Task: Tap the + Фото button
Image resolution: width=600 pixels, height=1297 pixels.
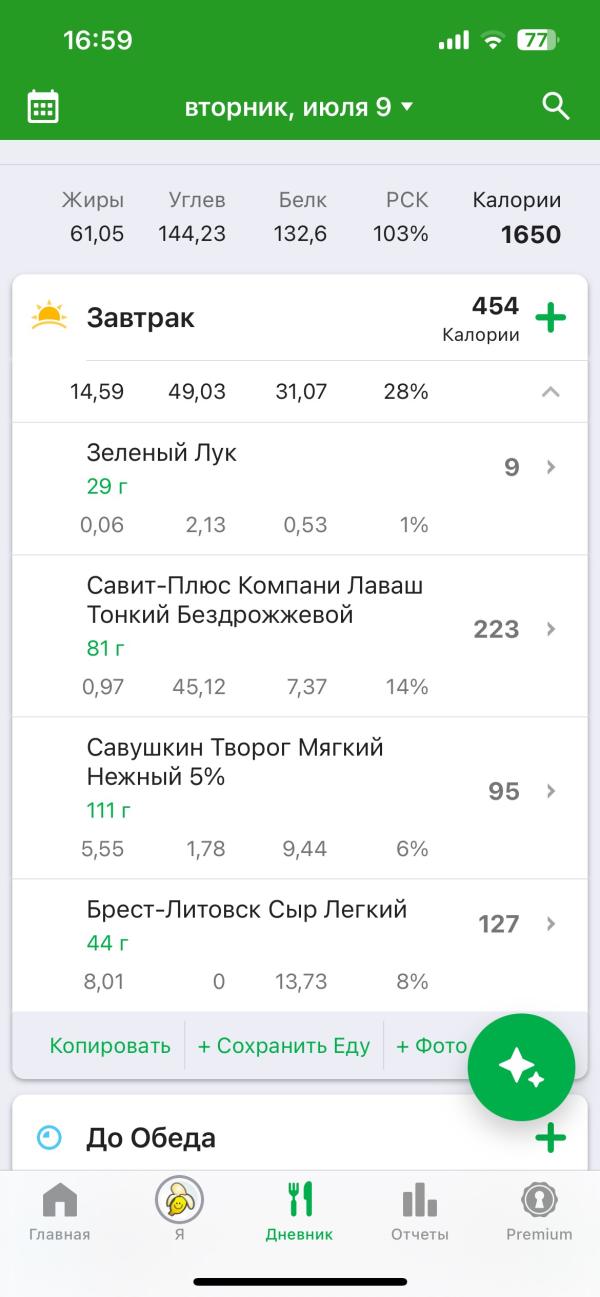Action: pyautogui.click(x=431, y=1046)
